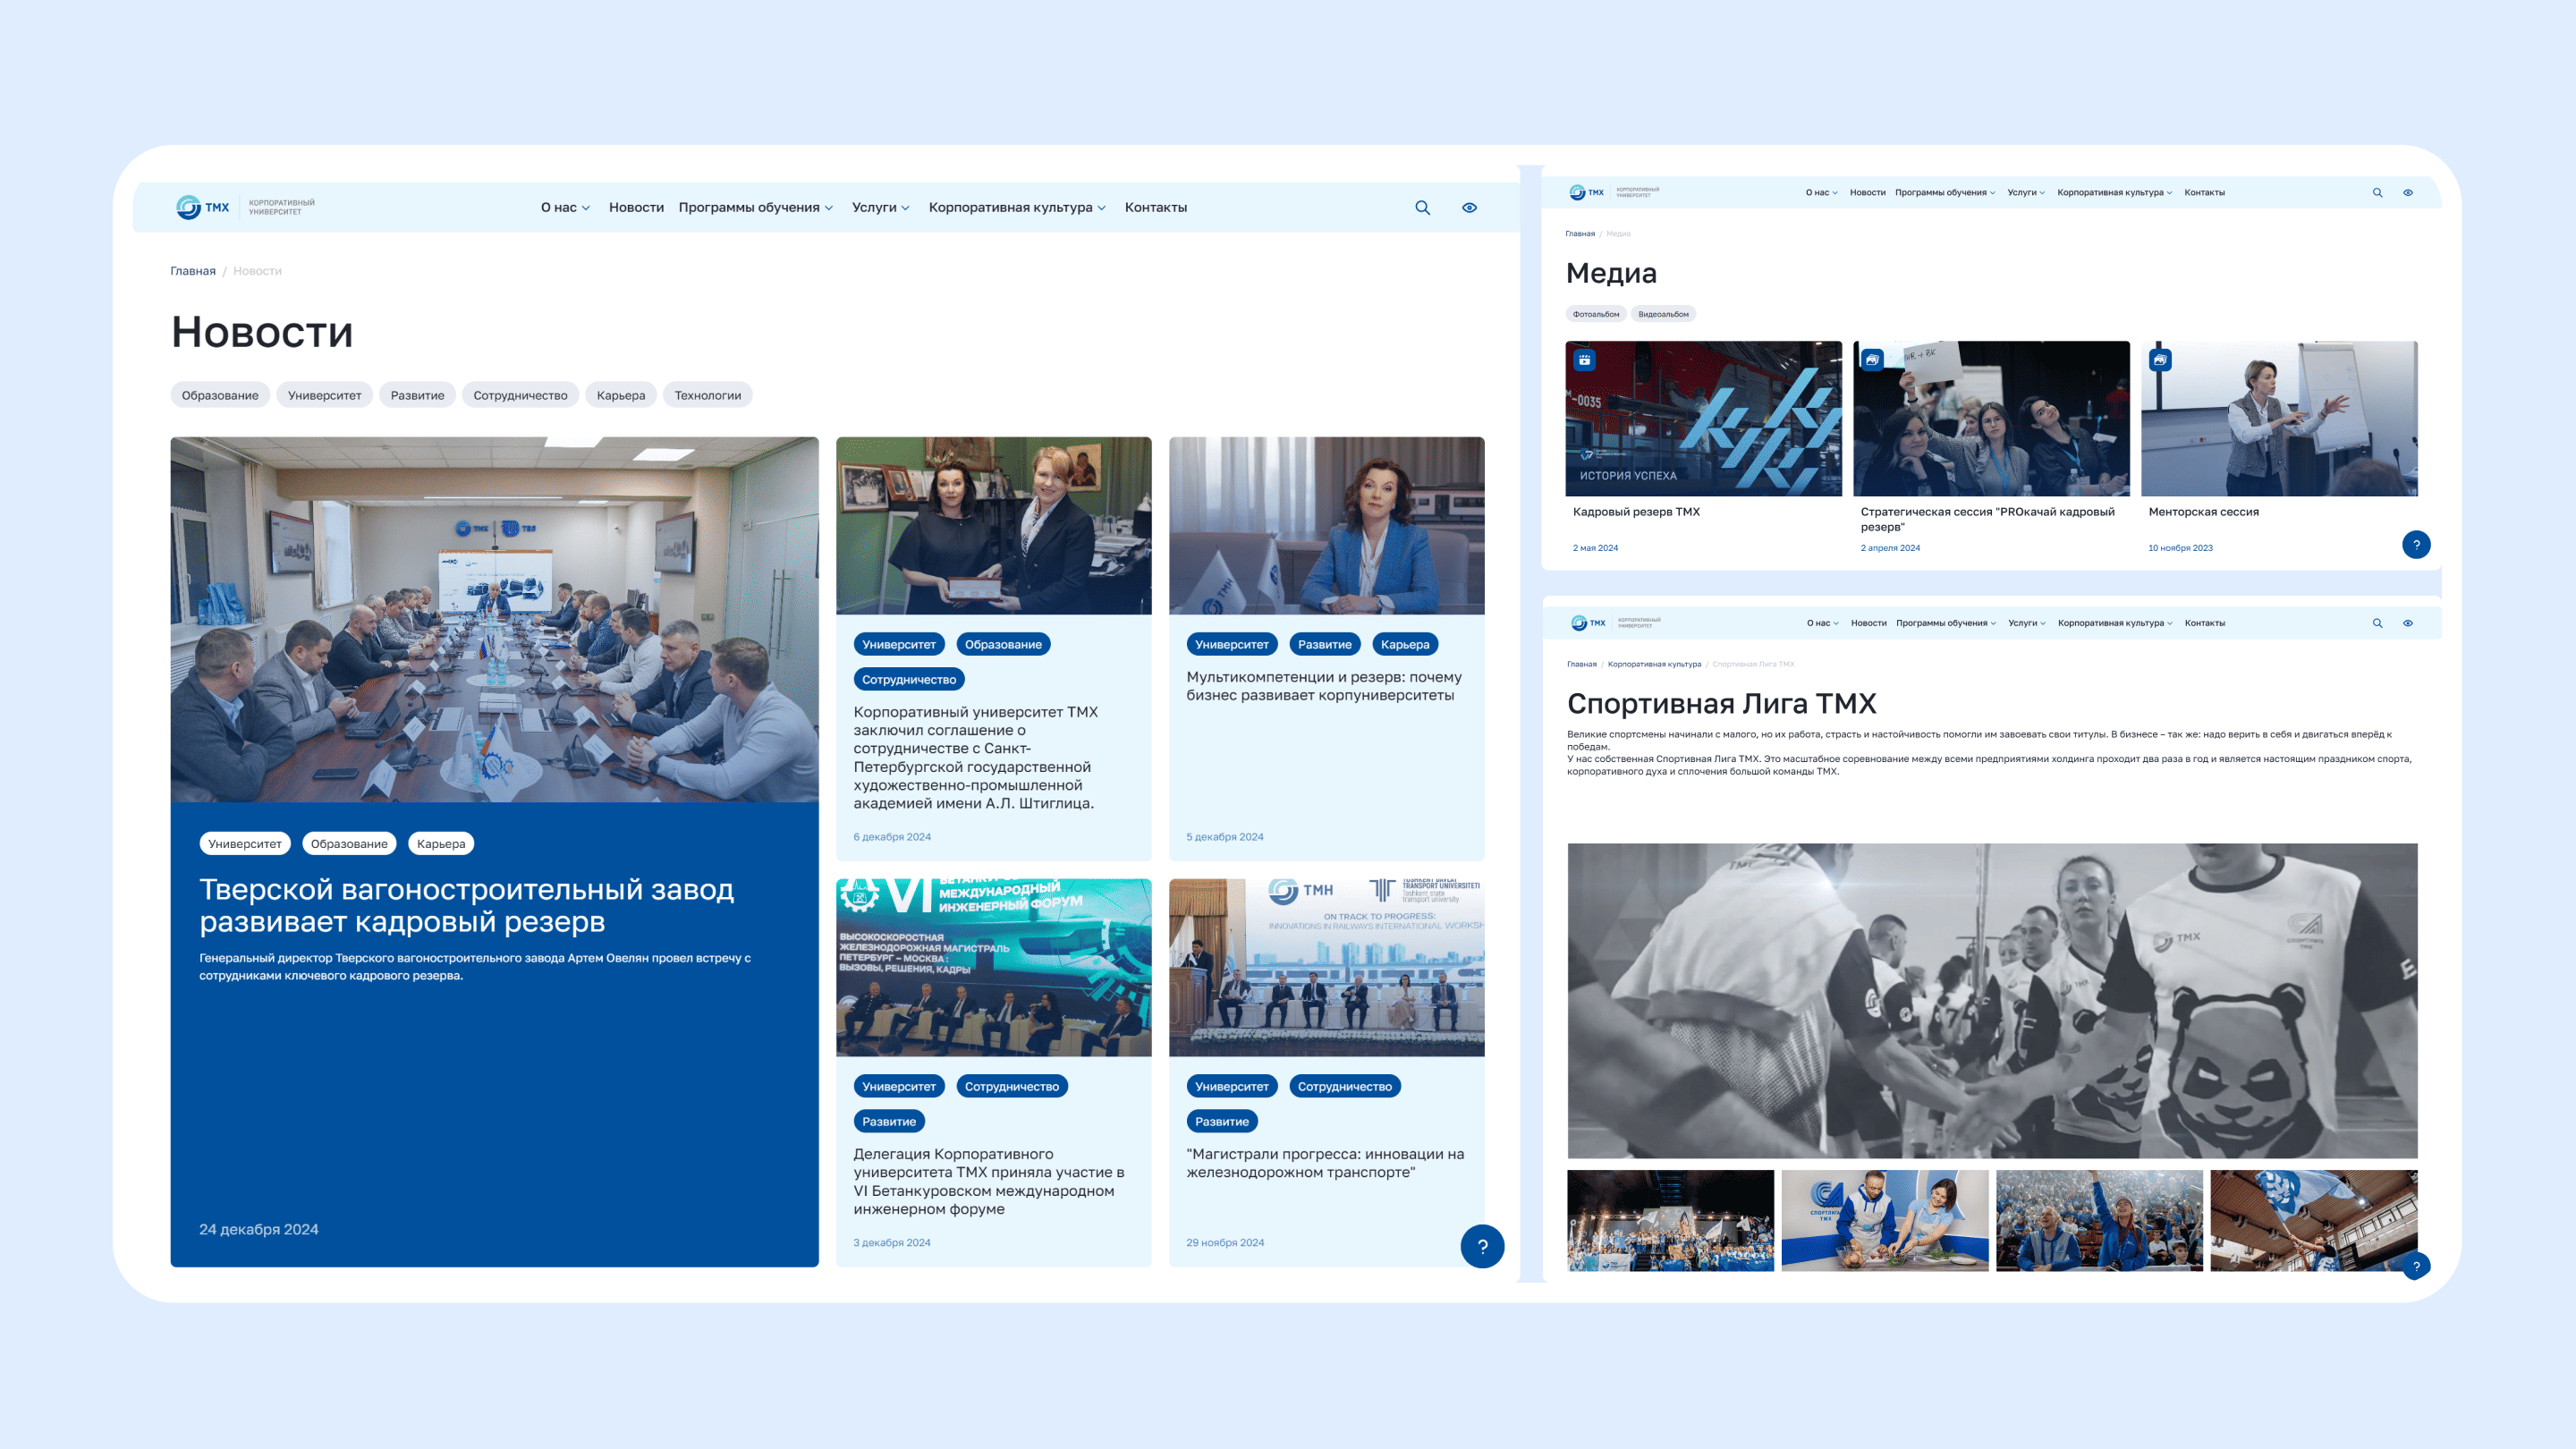Click album icon on Кадровый резерв ТМХ thumbnail
The width and height of the screenshot is (2576, 1449).
pos(1584,360)
